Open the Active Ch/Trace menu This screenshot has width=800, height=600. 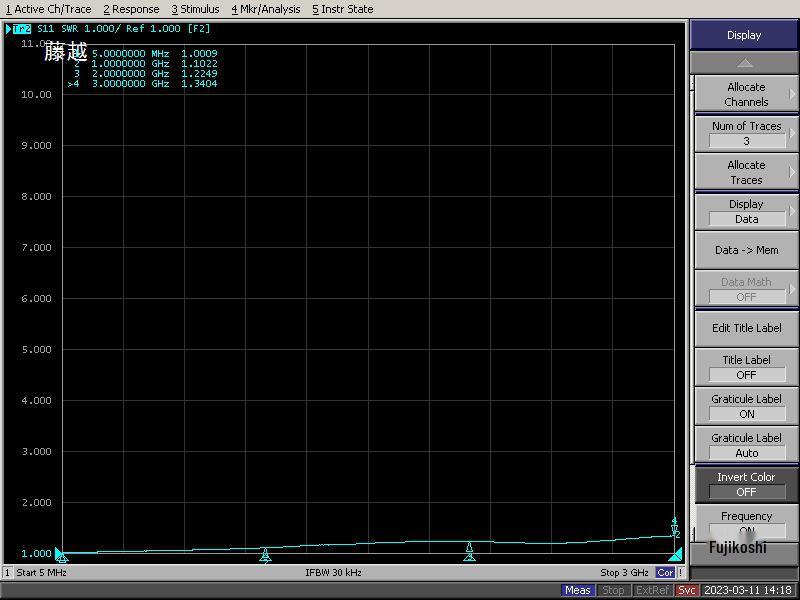click(x=48, y=9)
